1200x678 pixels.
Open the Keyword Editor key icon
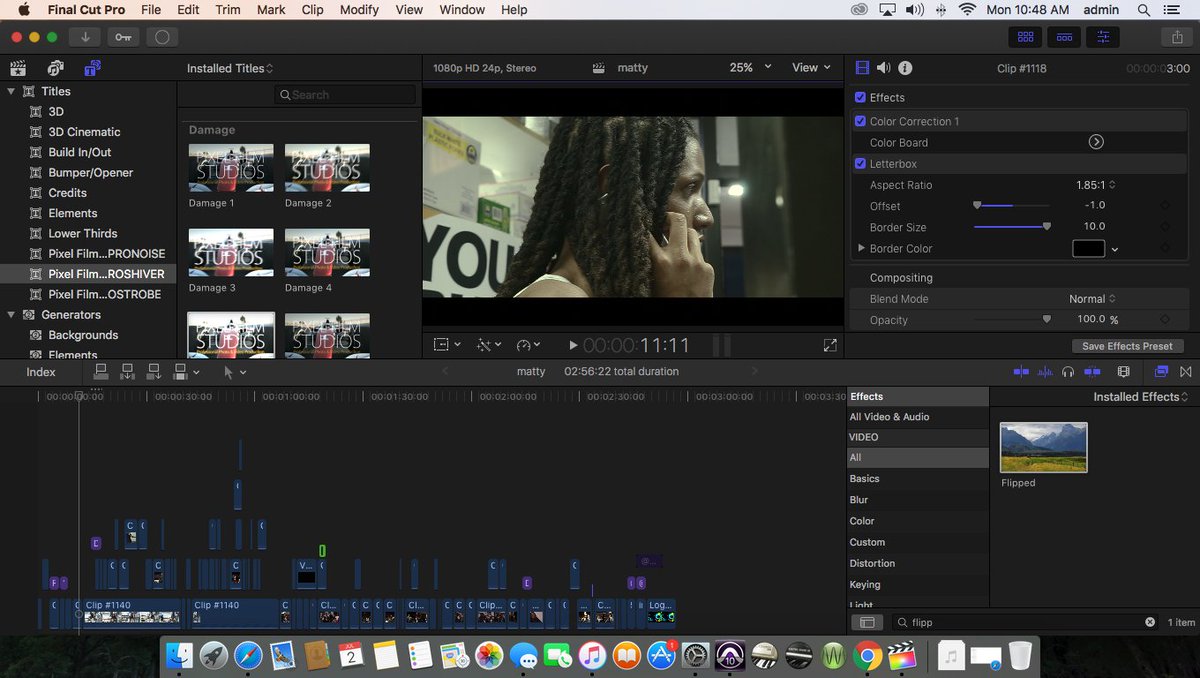click(x=123, y=37)
